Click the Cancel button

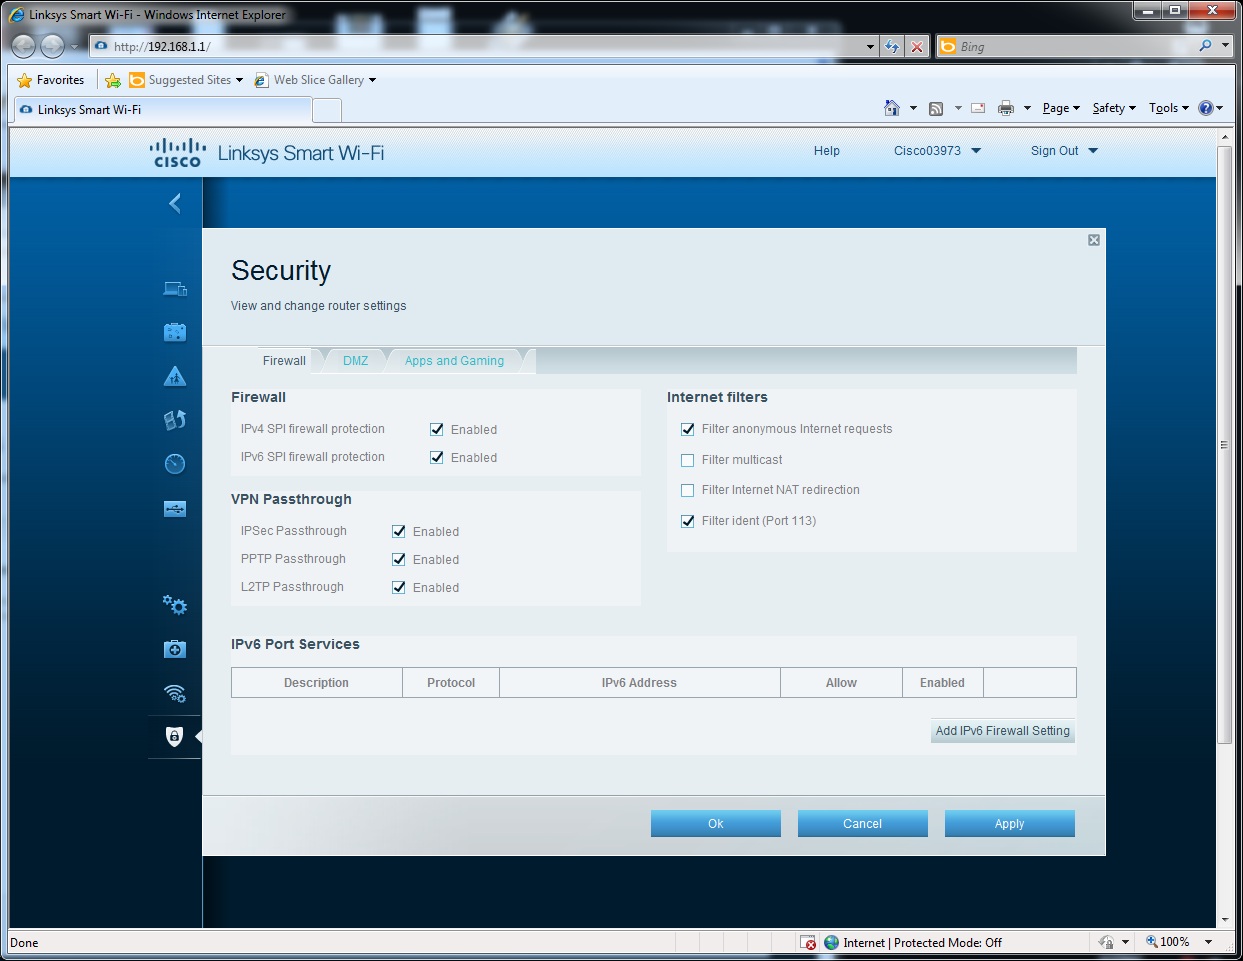click(x=862, y=824)
